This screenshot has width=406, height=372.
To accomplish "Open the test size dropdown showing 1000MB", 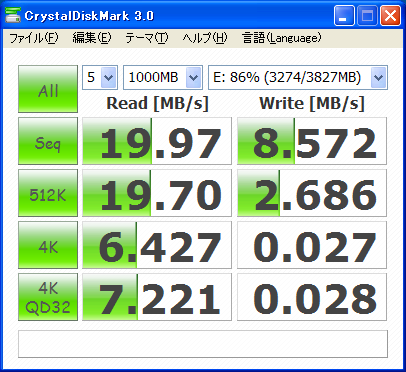I will click(x=163, y=77).
